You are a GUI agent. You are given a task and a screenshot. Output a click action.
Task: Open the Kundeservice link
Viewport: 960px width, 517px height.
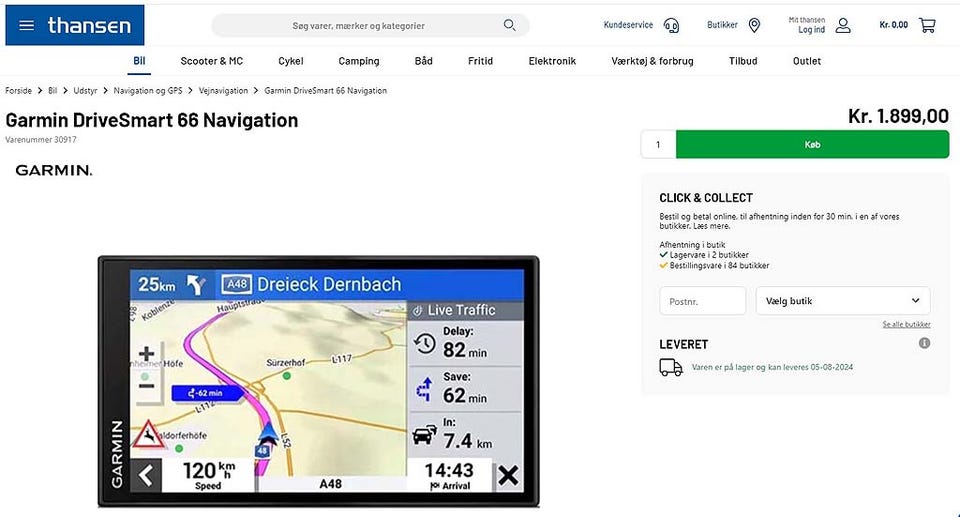click(x=628, y=25)
